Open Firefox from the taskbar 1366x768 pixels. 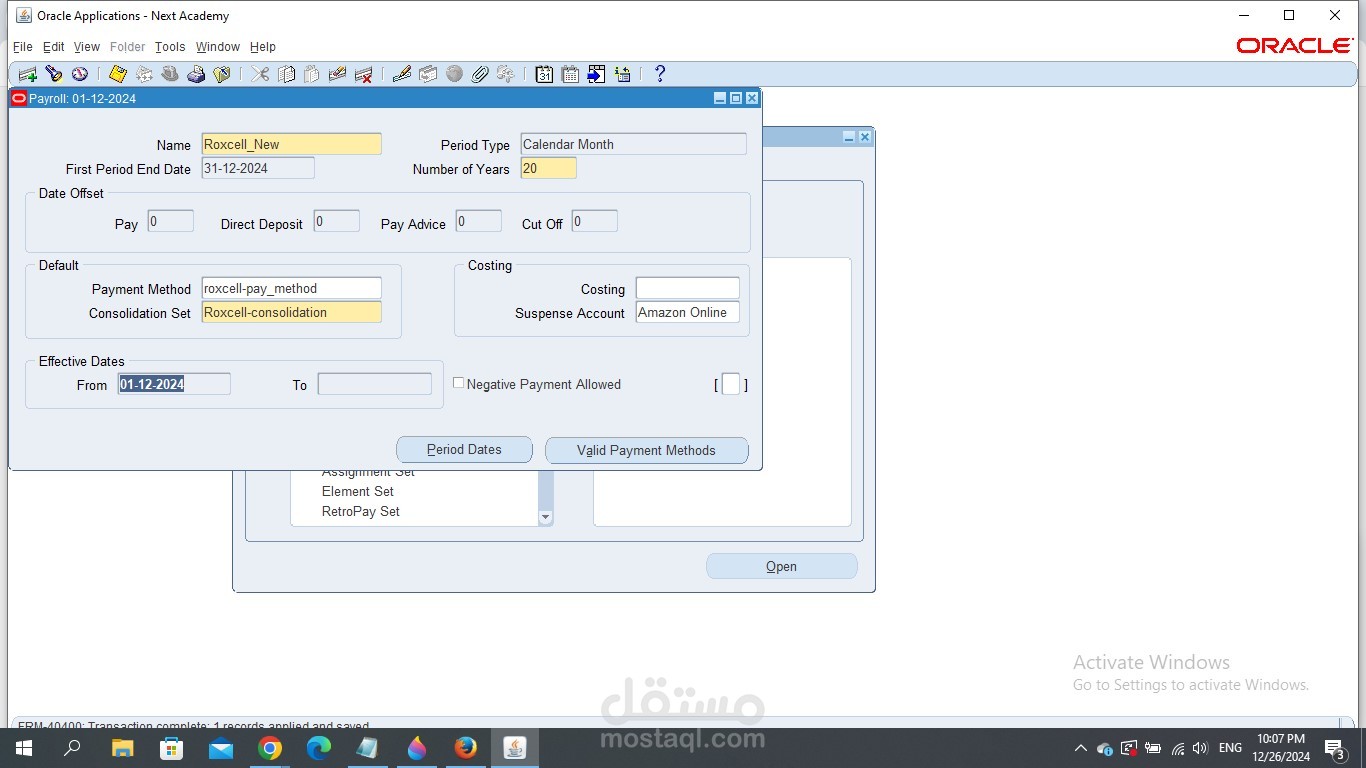point(466,748)
